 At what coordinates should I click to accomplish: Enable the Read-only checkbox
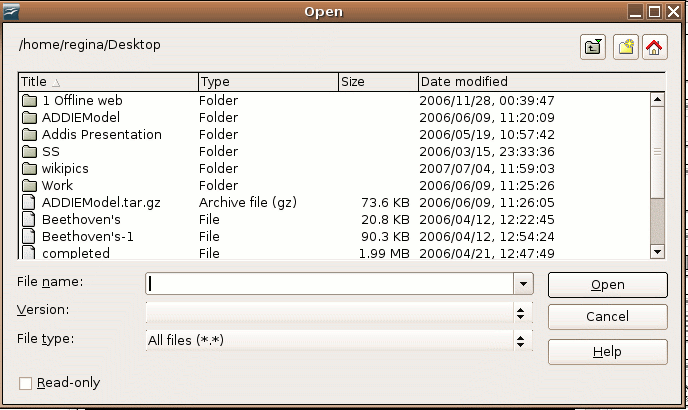click(x=25, y=383)
